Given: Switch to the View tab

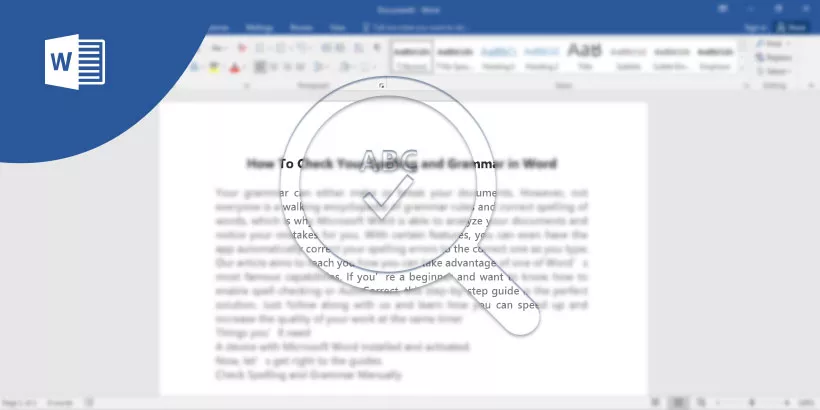Looking at the screenshot, I should 337,28.
